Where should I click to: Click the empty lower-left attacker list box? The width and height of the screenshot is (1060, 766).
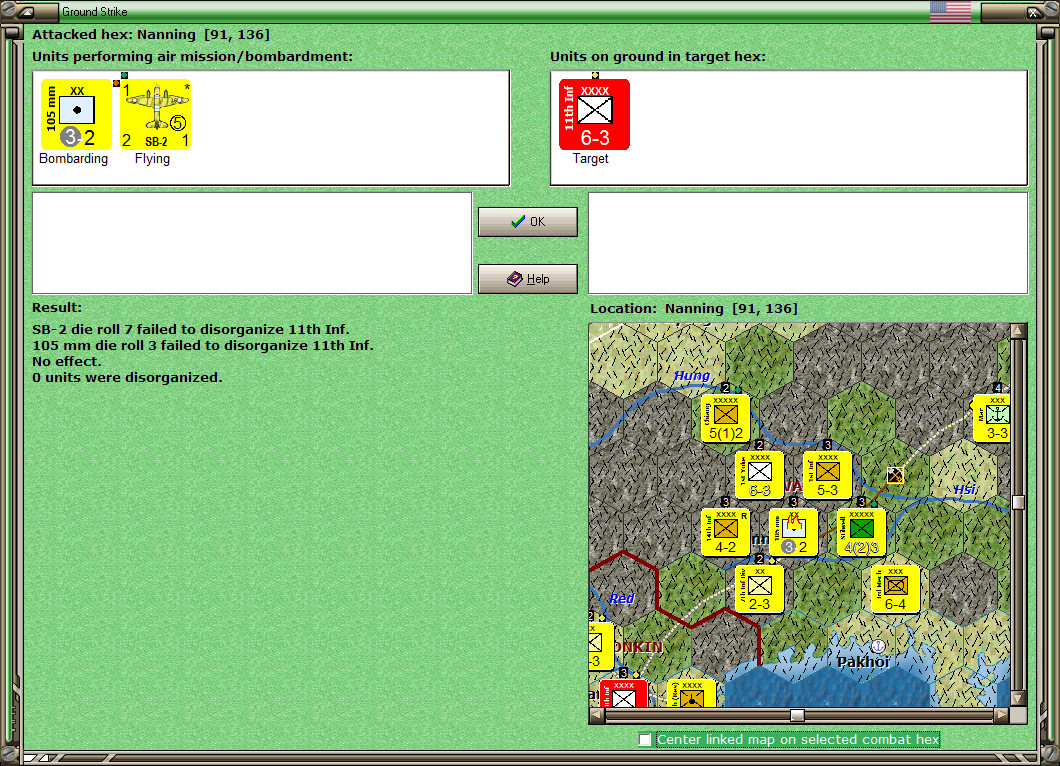click(252, 243)
